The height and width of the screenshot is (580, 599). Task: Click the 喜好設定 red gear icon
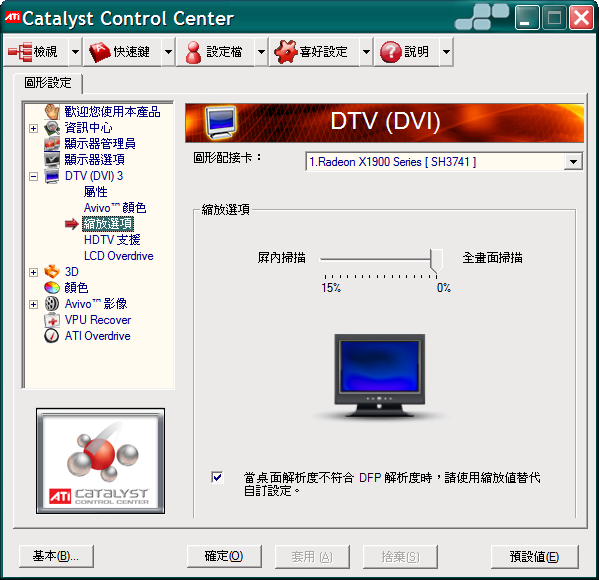point(285,52)
